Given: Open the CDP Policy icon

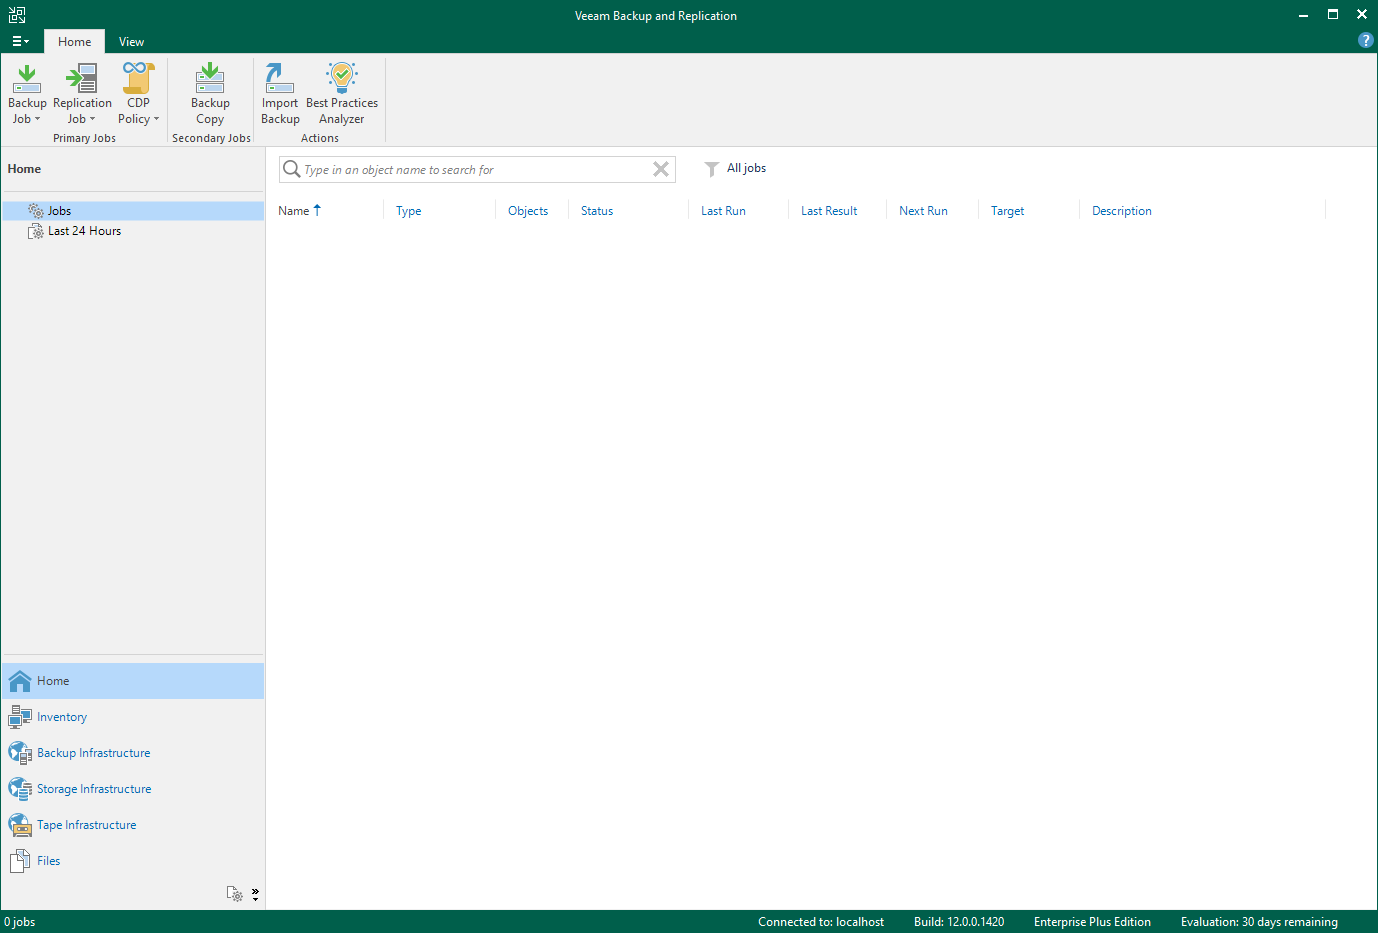Looking at the screenshot, I should coord(138,79).
